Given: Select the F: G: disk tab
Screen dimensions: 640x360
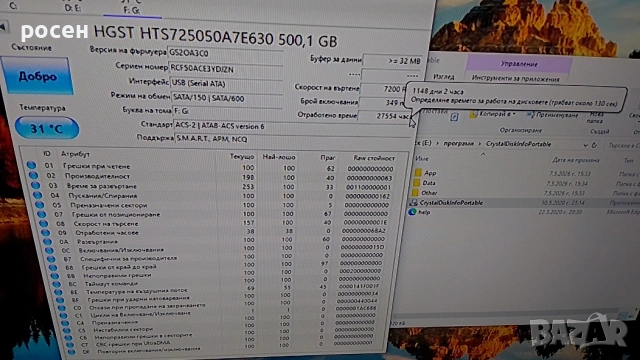Looking at the screenshot, I should (131, 10).
